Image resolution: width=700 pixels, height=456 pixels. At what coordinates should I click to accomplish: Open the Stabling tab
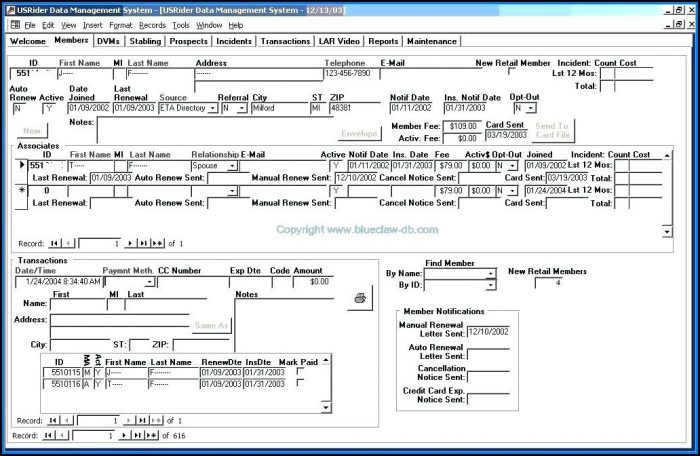point(145,41)
